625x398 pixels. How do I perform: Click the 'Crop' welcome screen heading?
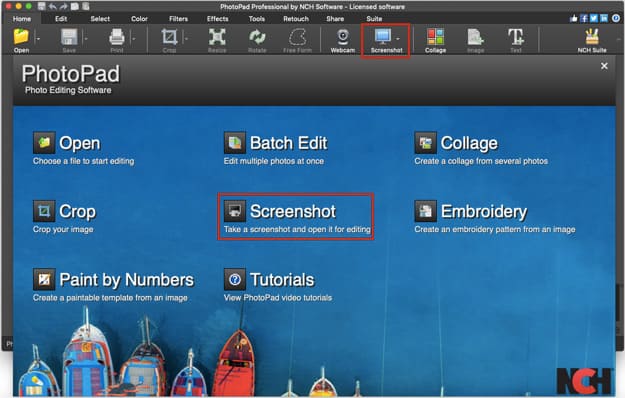(x=77, y=212)
